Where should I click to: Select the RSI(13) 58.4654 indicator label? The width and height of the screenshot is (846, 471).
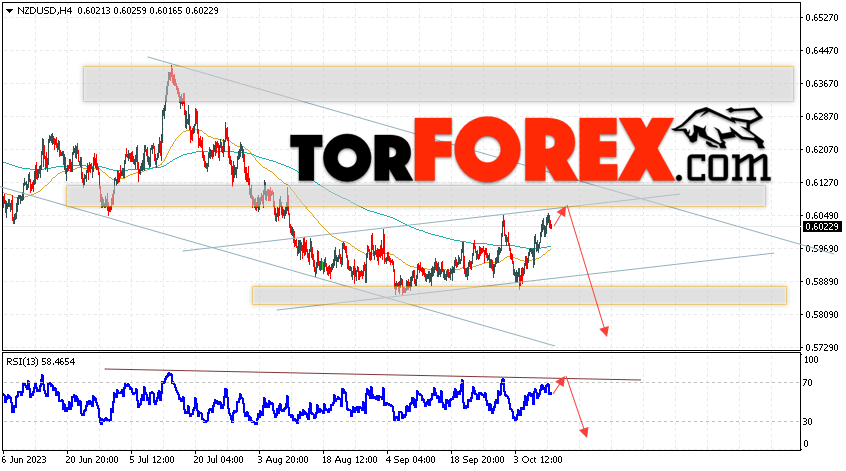click(40, 361)
